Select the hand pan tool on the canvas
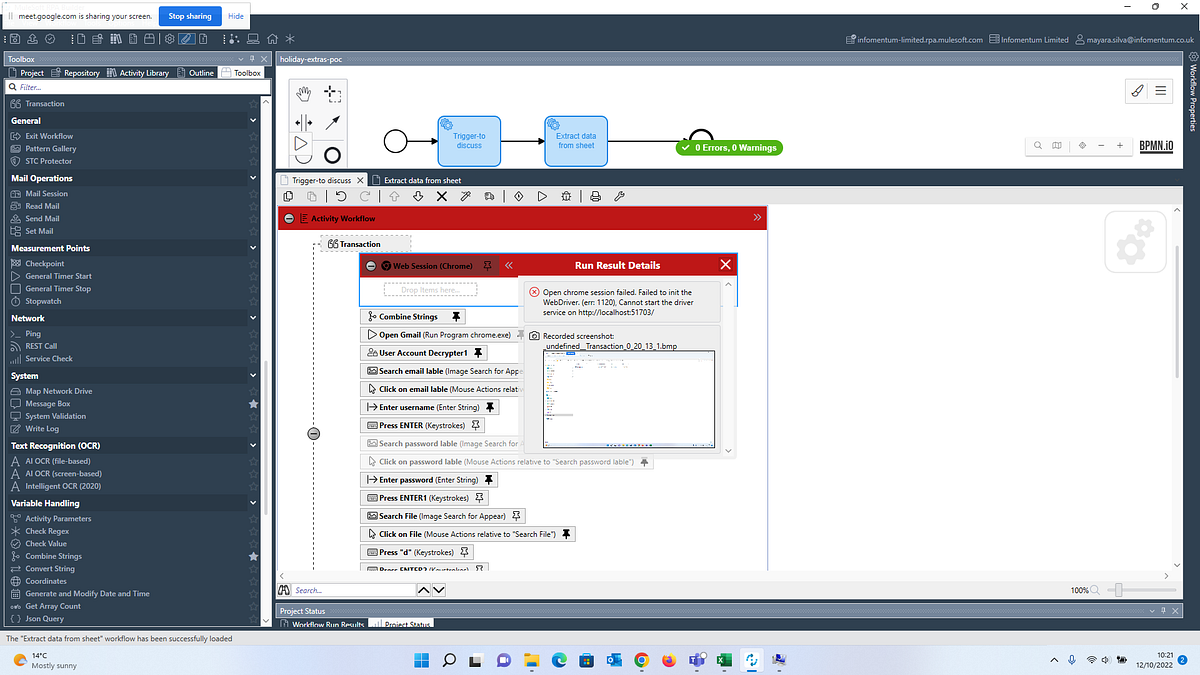Screen dimensions: 1200x675 coord(303,93)
